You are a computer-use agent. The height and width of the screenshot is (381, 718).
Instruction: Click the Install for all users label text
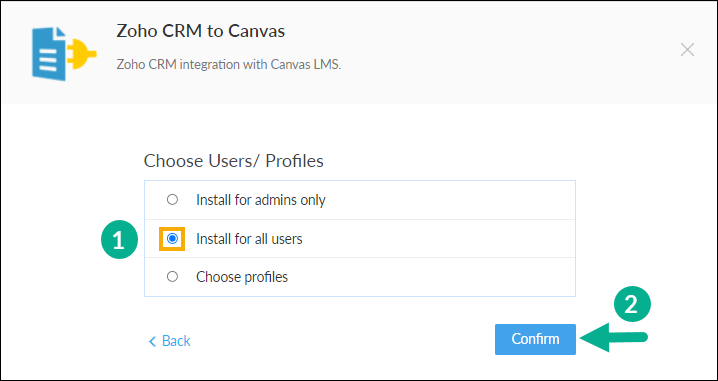pyautogui.click(x=249, y=239)
